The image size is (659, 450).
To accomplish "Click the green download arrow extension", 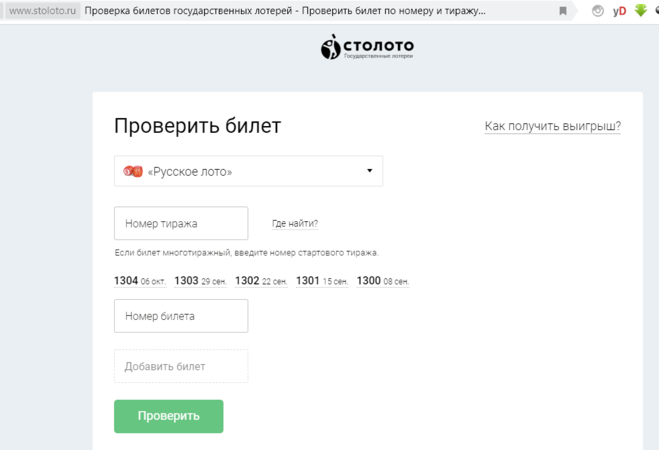I will 640,11.
